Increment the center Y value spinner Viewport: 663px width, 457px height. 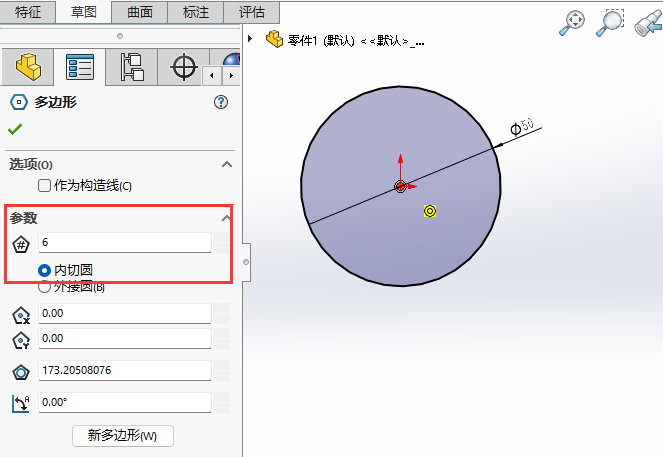[222, 333]
